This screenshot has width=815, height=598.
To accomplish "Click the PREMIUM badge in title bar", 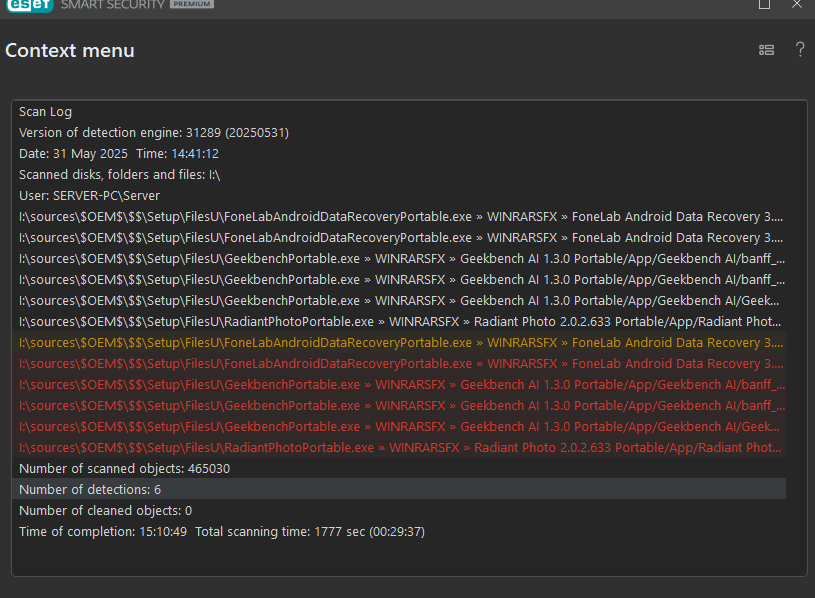I will (x=192, y=4).
